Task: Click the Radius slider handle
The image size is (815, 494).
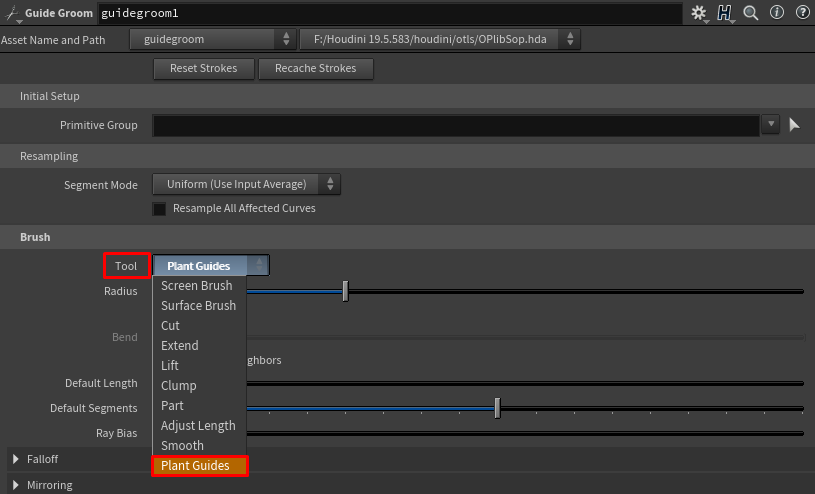Action: [x=345, y=291]
